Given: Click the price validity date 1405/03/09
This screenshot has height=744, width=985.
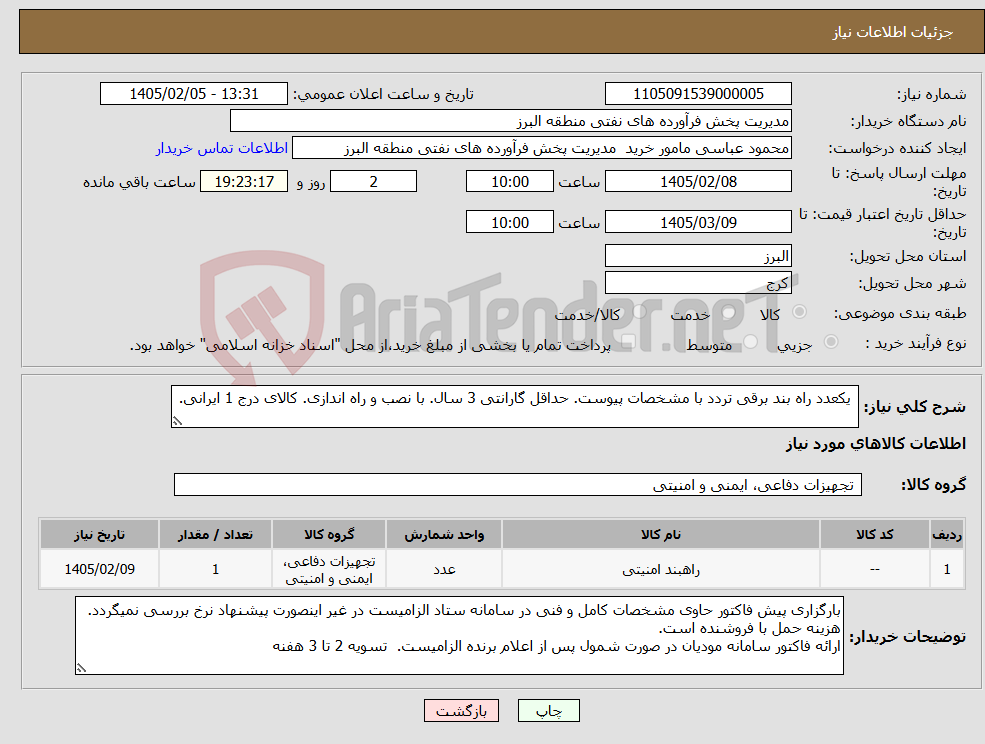Looking at the screenshot, I should tap(698, 222).
